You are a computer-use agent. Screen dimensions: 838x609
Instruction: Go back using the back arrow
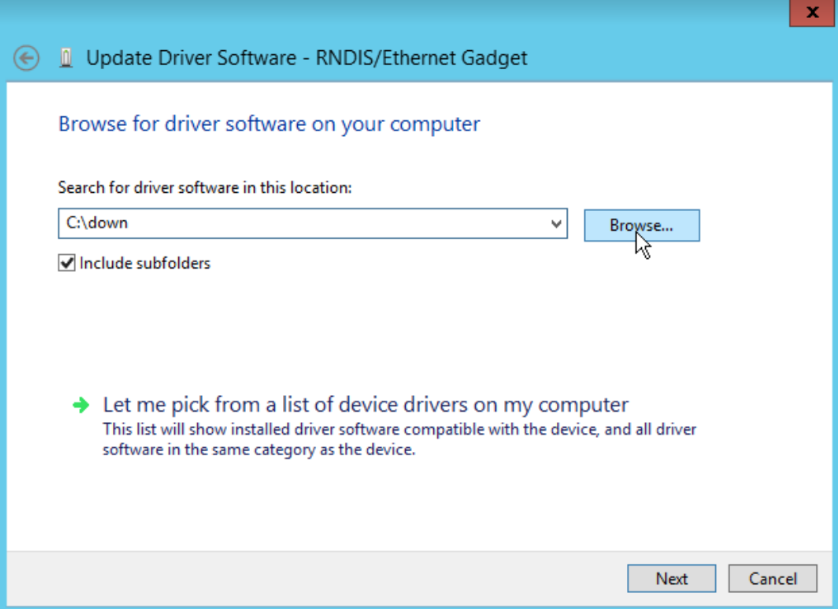tap(27, 58)
